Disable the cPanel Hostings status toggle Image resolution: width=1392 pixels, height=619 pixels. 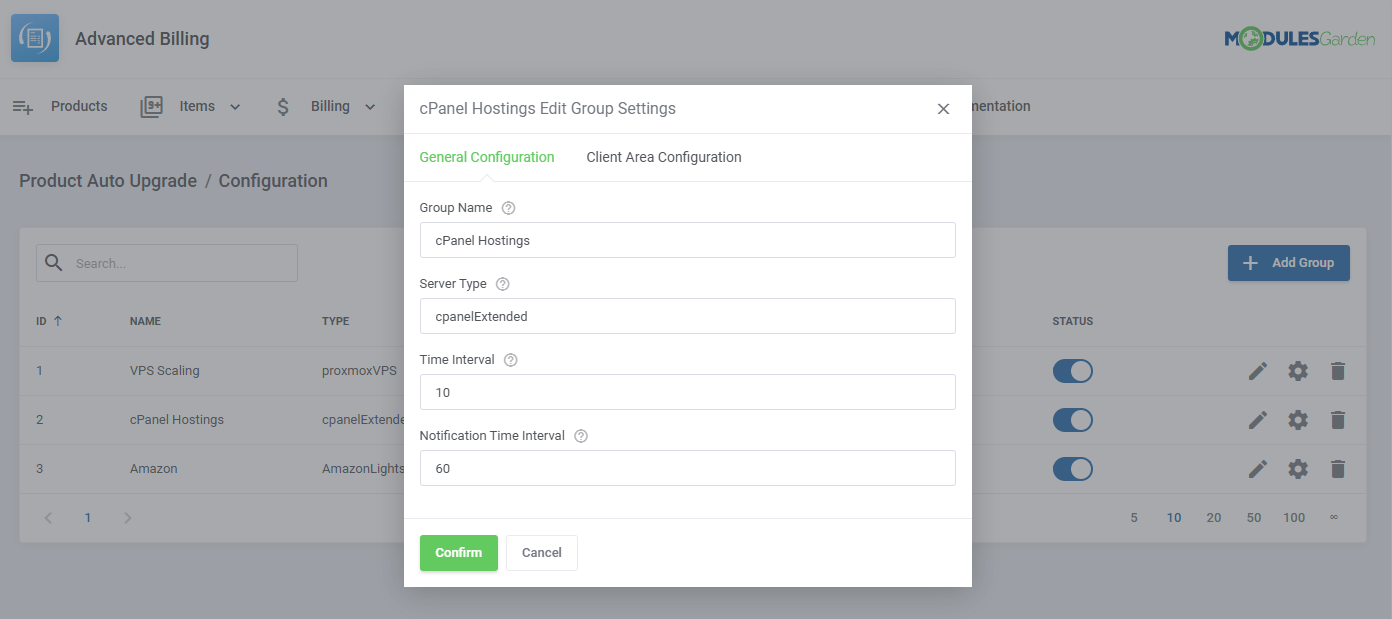[x=1072, y=420]
